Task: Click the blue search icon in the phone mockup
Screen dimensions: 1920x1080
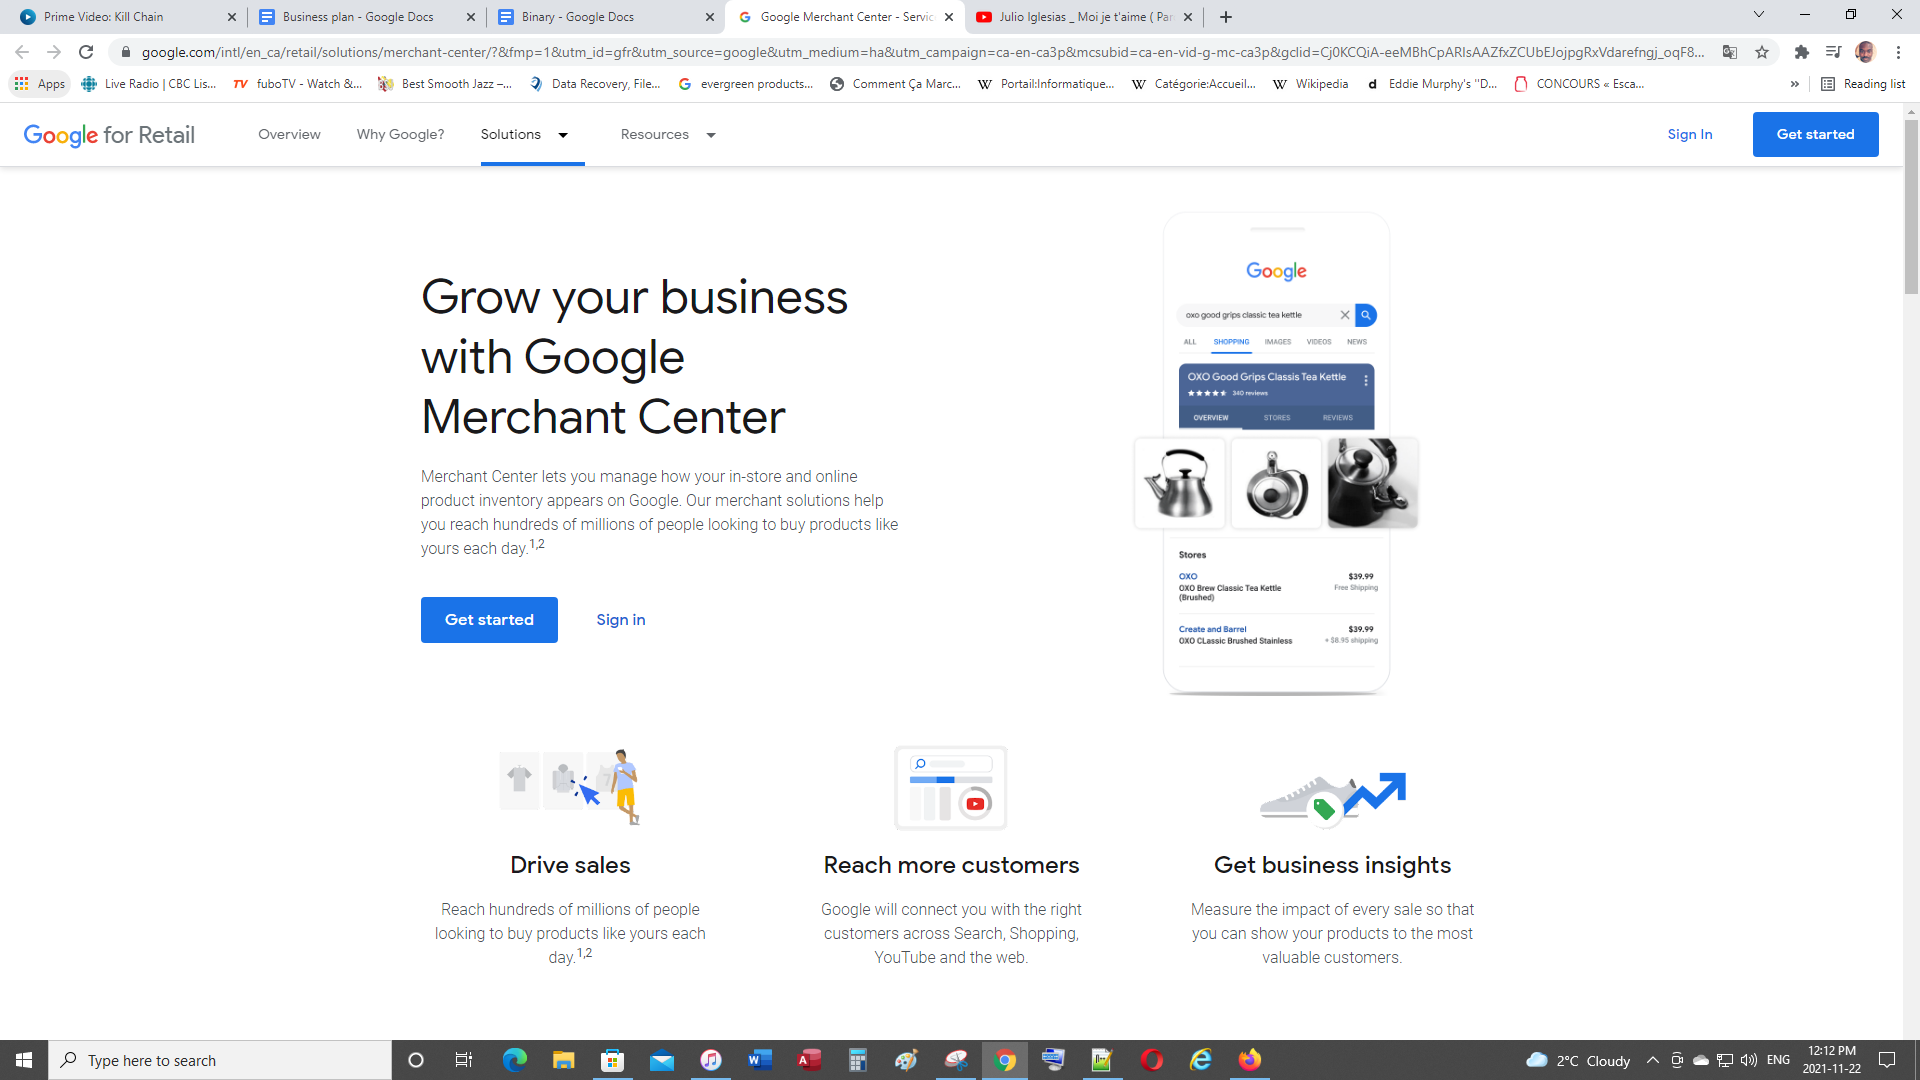Action: [1365, 315]
